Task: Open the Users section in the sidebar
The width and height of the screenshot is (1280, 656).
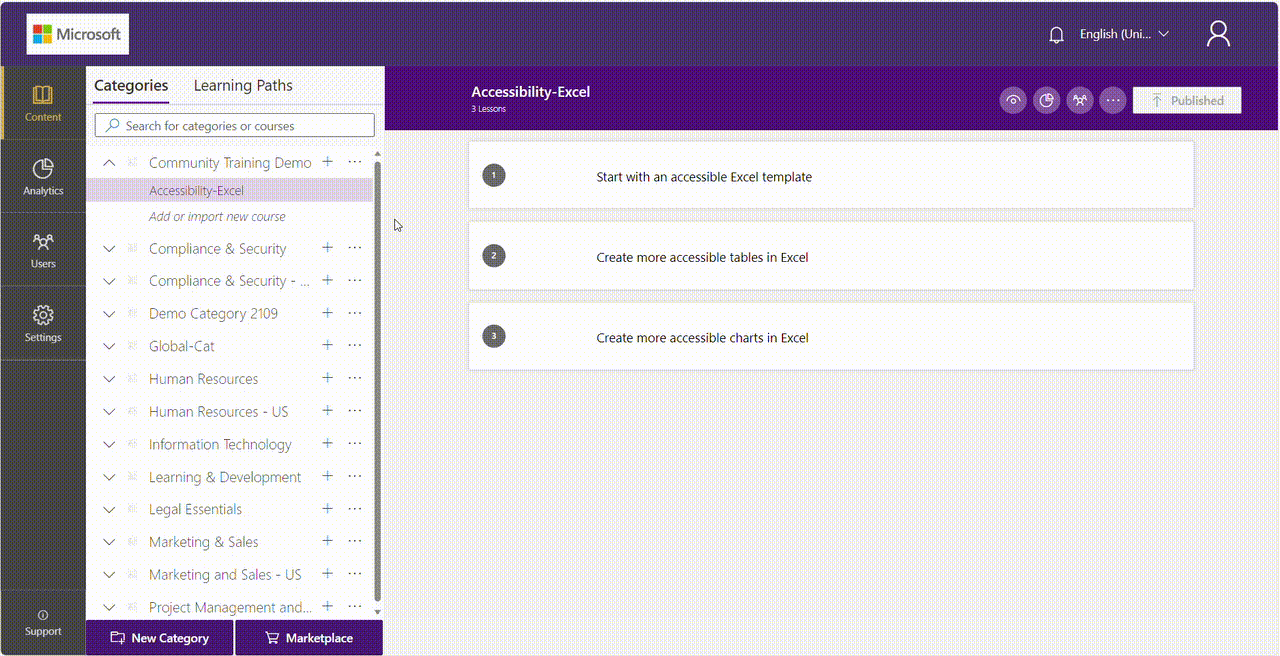Action: pos(42,249)
